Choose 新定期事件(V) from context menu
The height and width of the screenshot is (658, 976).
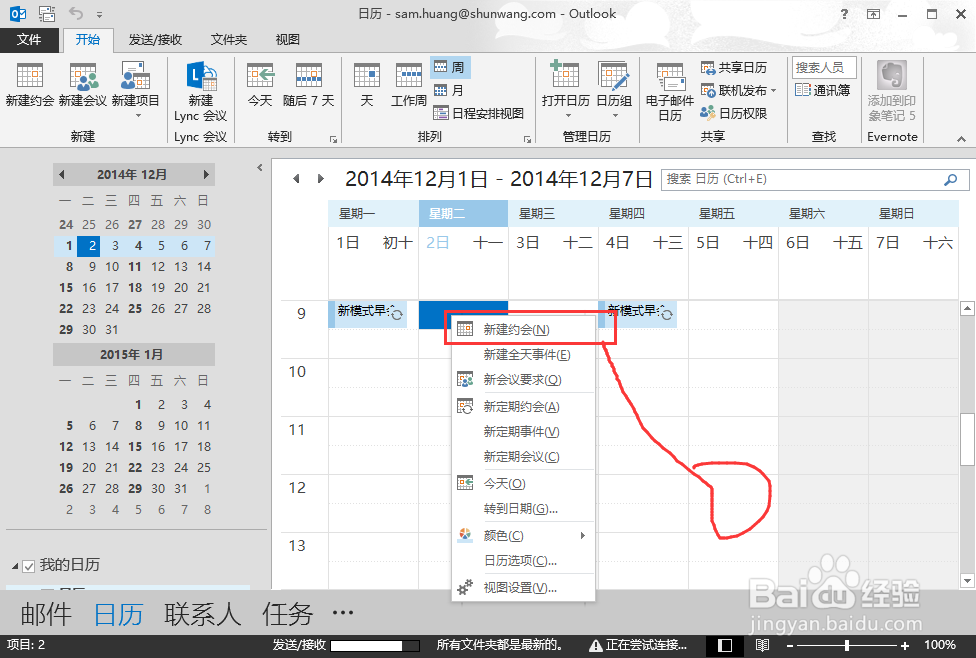pyautogui.click(x=523, y=432)
